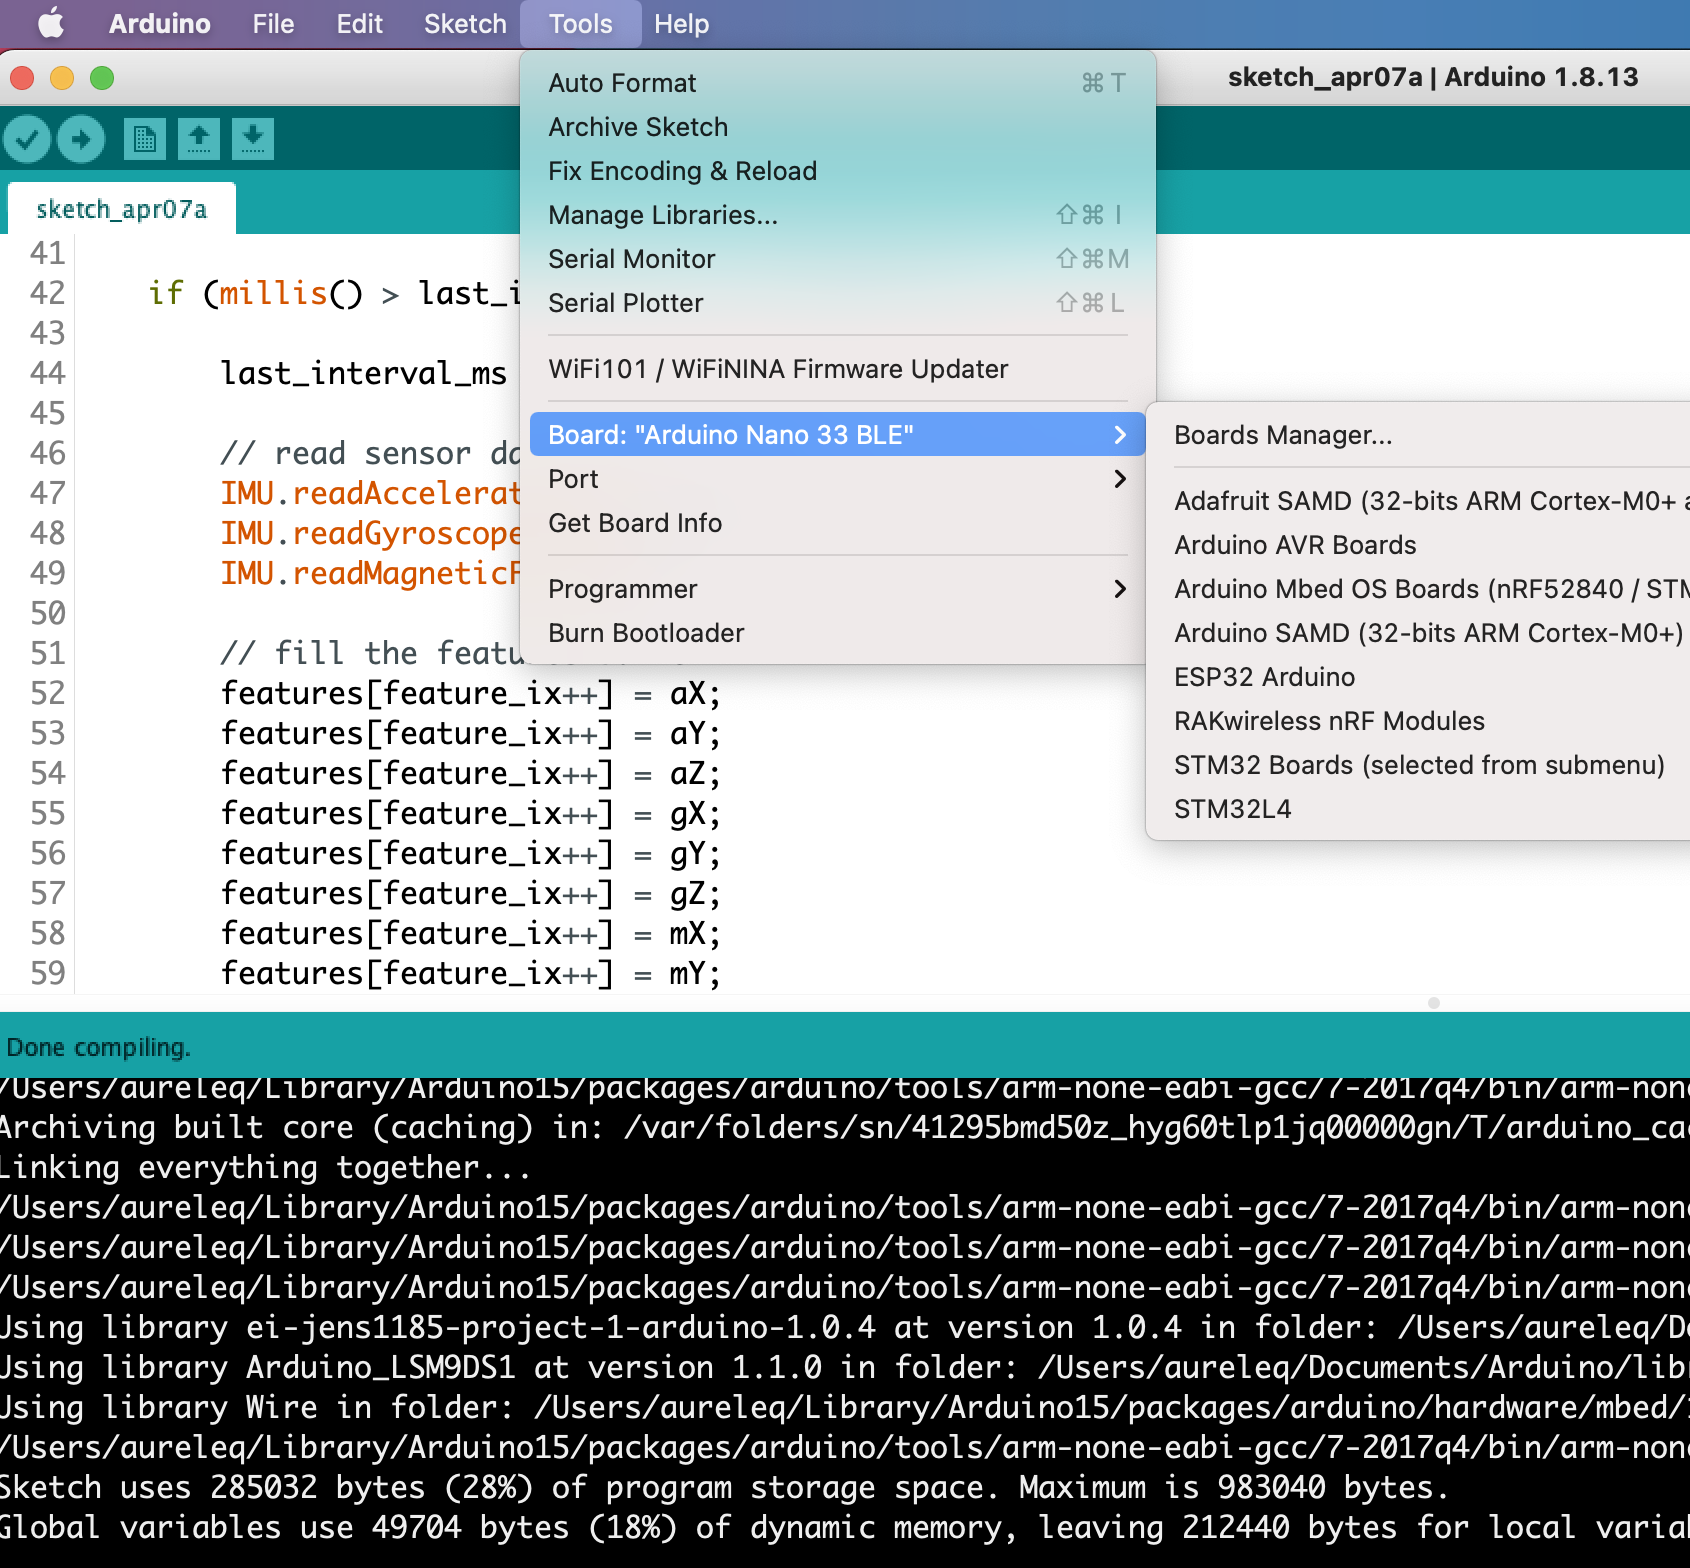Select Get Board Info

838,523
